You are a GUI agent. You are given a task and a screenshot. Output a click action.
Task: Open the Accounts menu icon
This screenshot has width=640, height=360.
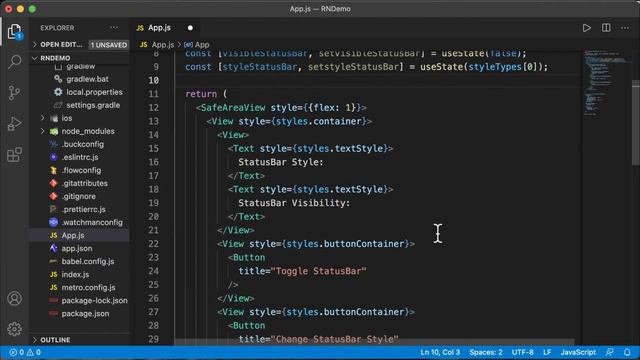point(14,298)
